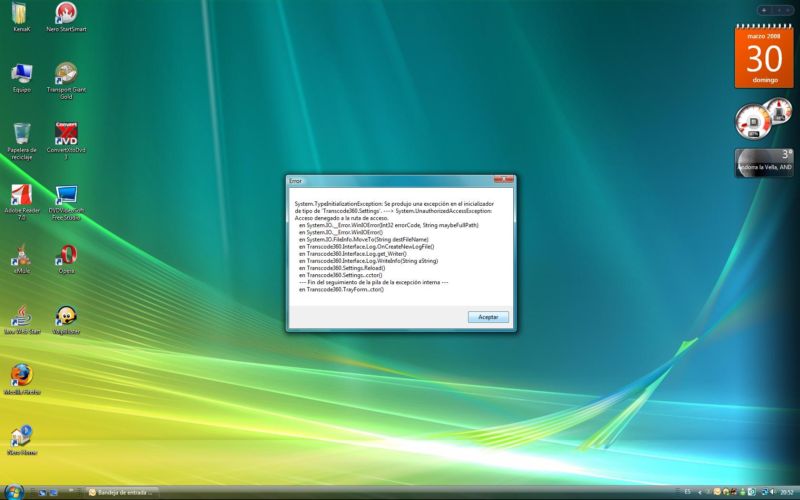This screenshot has height=500, width=800.
Task: Select the eMule desktop shortcut
Action: (21, 259)
